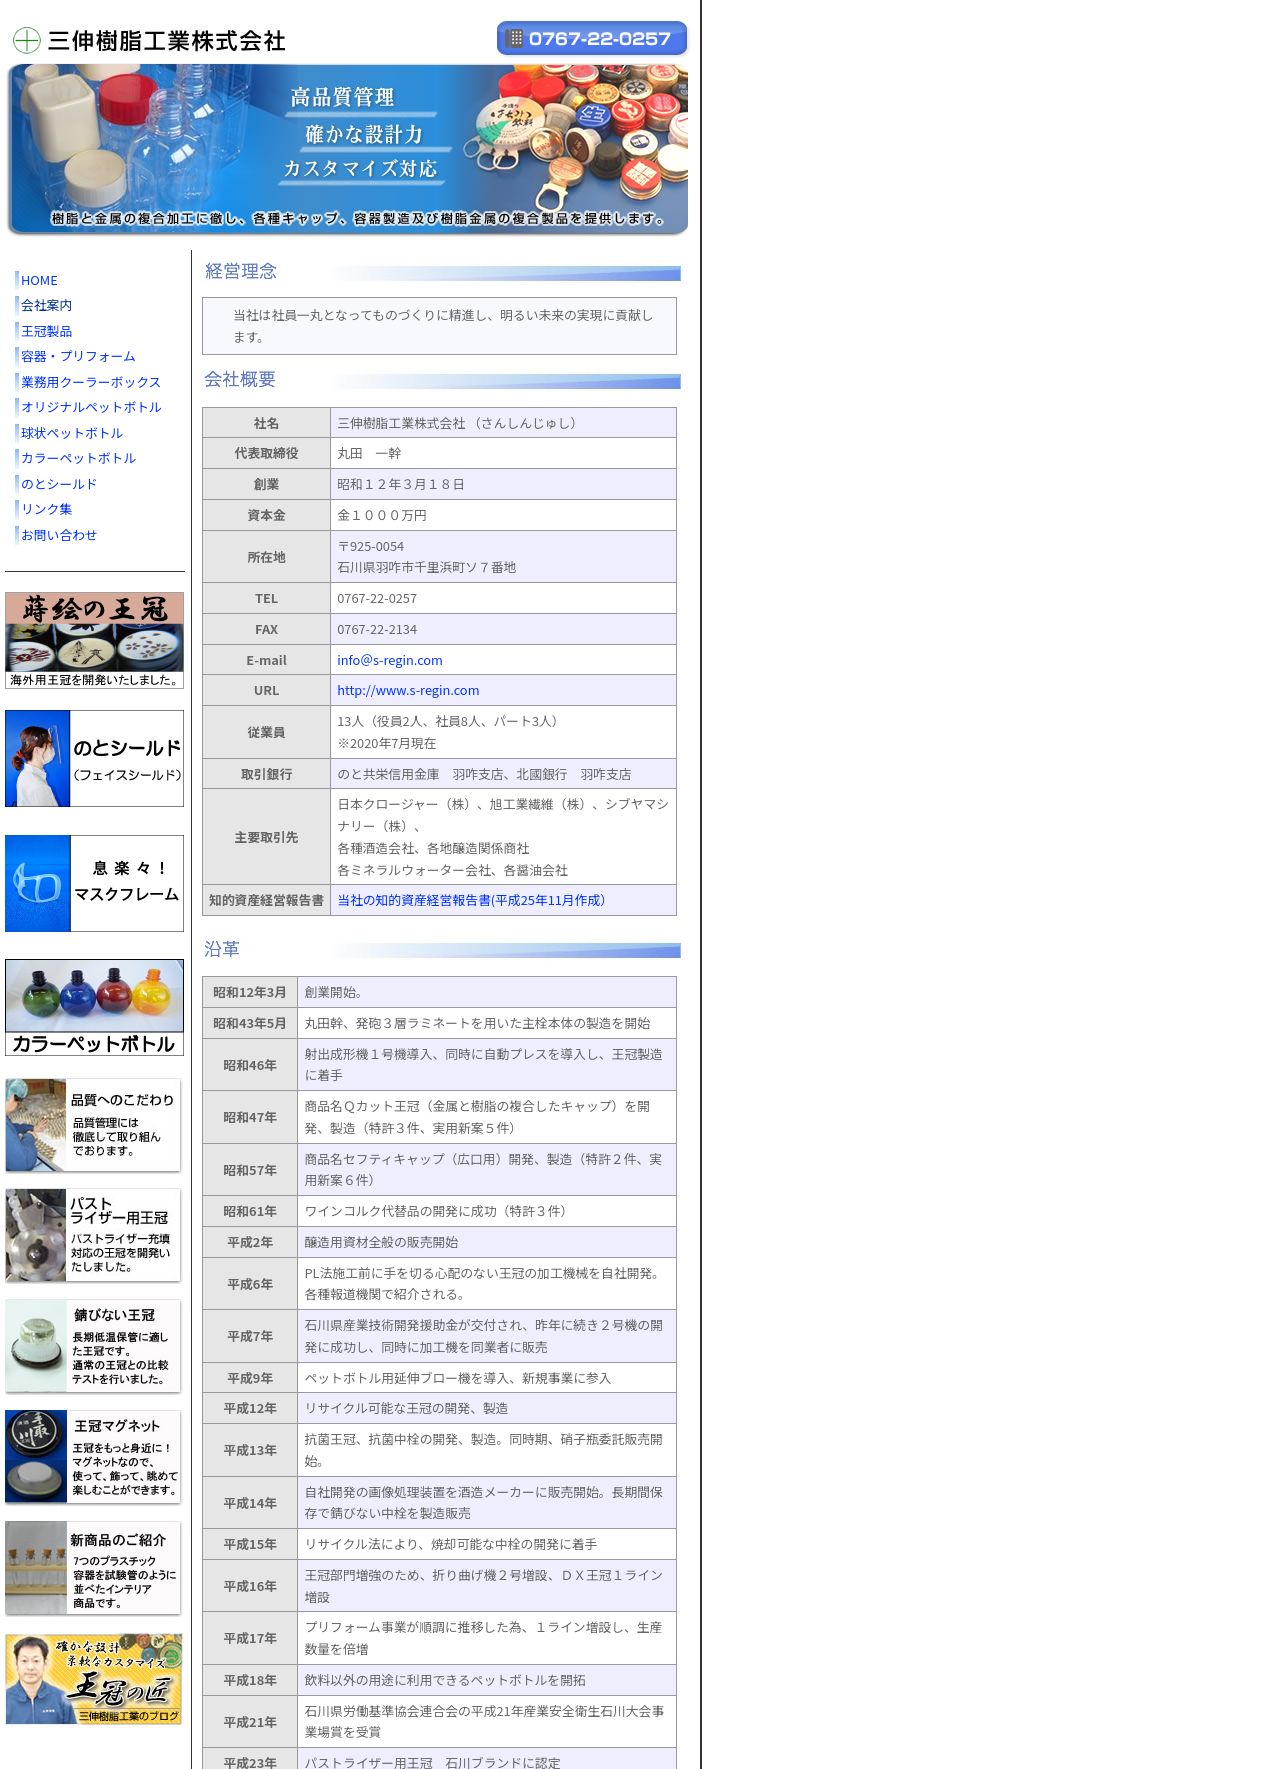1284x1769 pixels.
Task: Click the 沿革 section heading
Action: click(222, 949)
